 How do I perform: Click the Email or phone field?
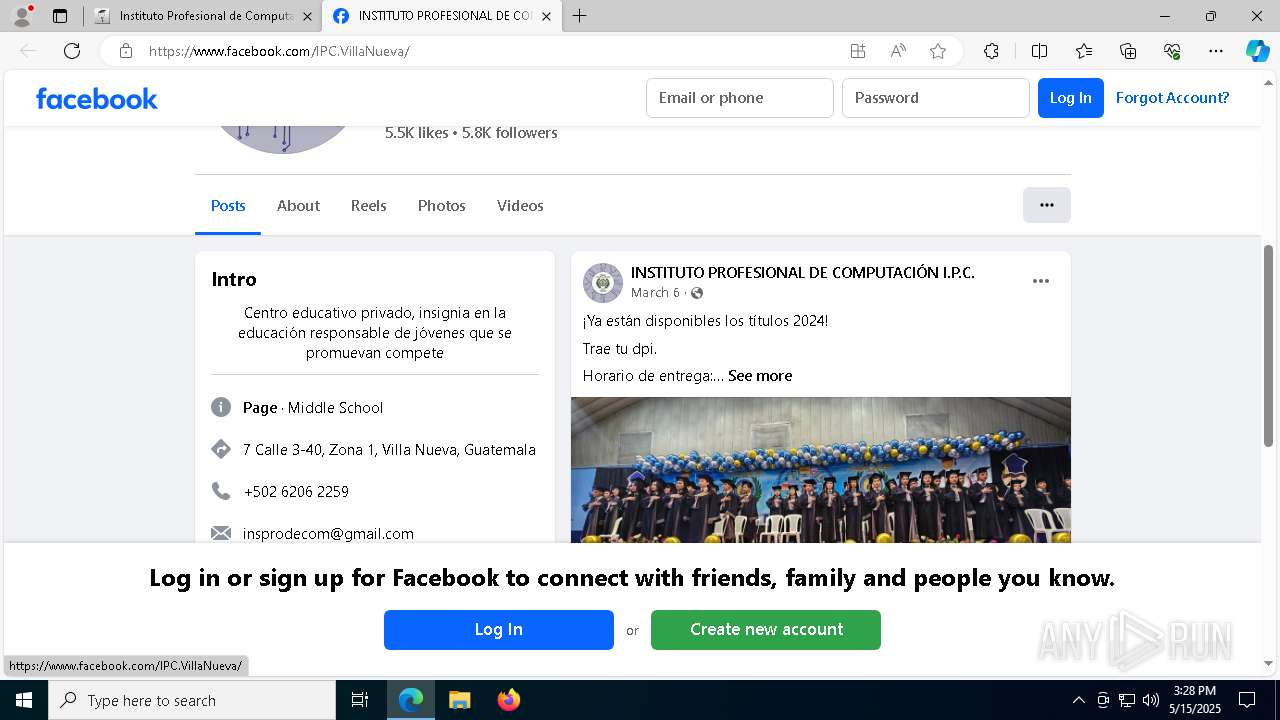point(740,98)
